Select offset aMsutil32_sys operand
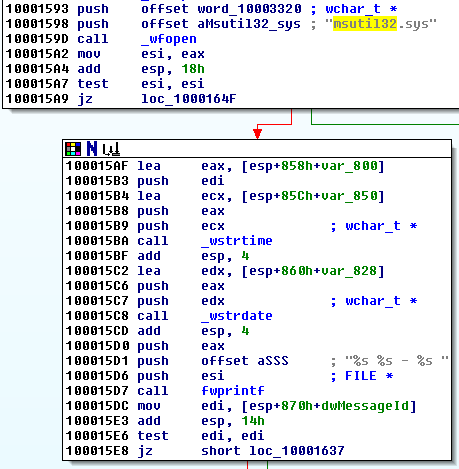459x469 pixels. pos(221,24)
